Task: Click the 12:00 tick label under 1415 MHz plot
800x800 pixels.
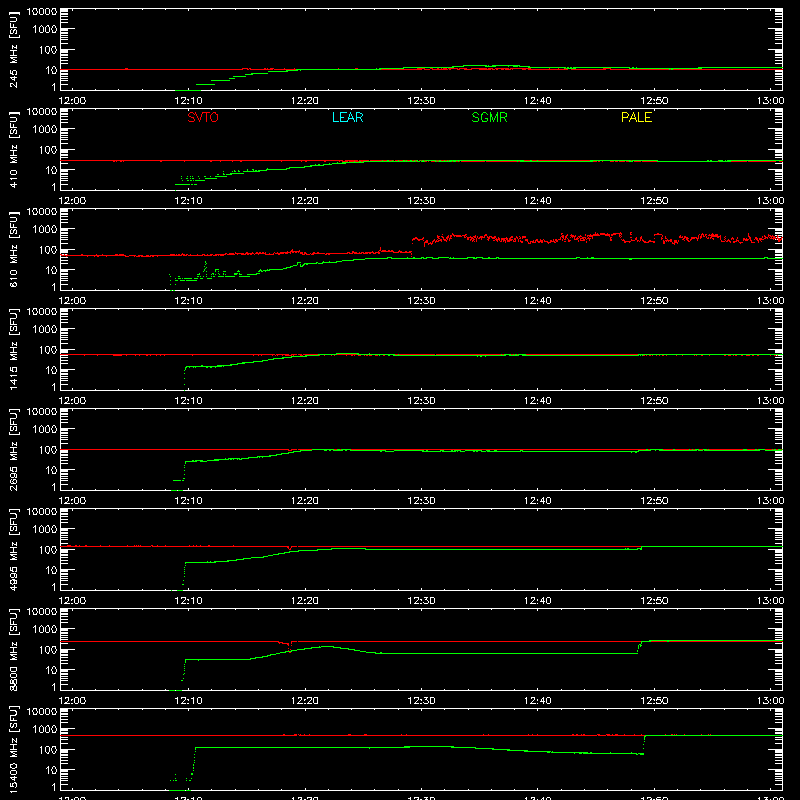Action: [x=72, y=401]
